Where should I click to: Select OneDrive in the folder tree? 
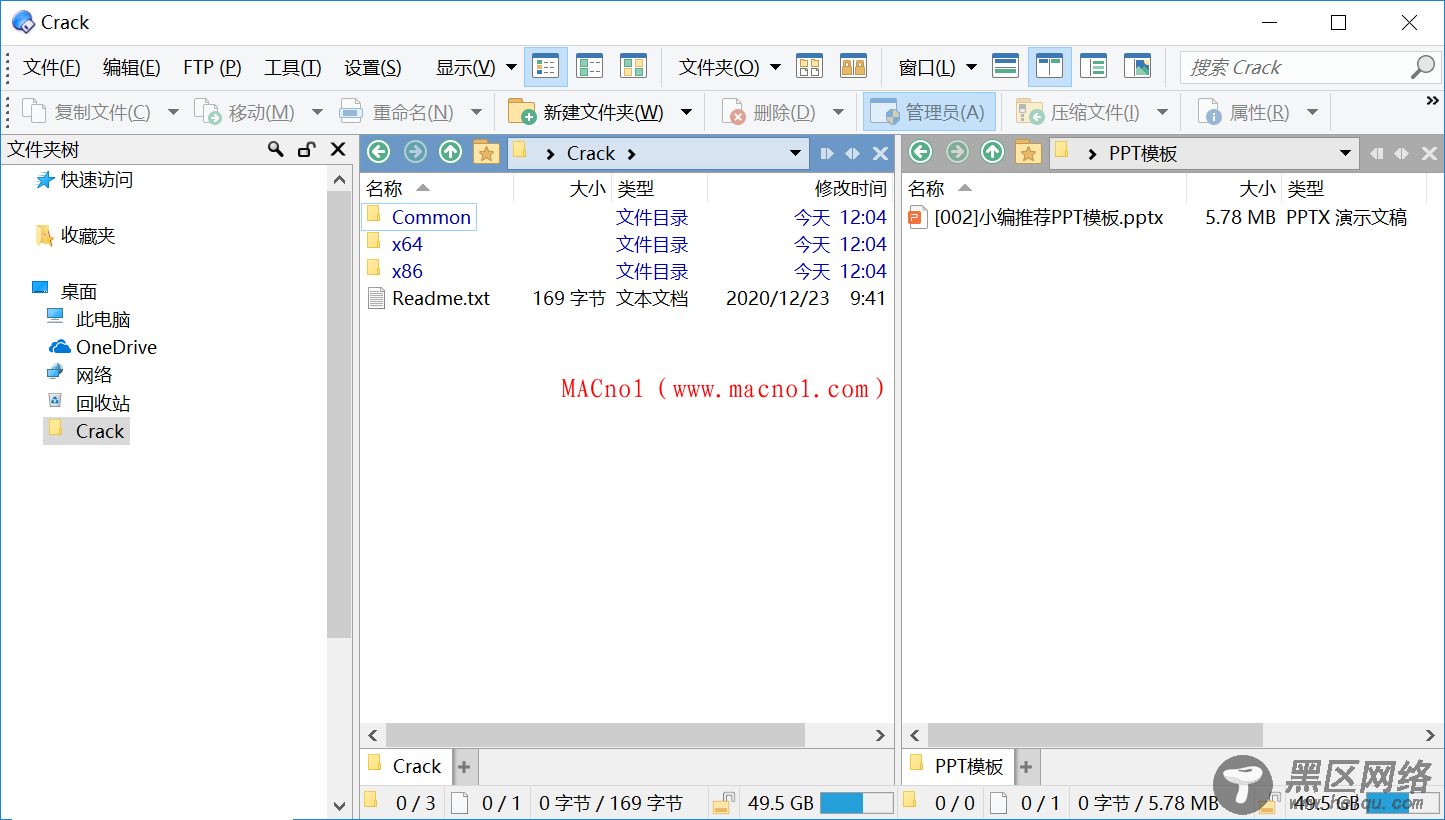point(116,347)
